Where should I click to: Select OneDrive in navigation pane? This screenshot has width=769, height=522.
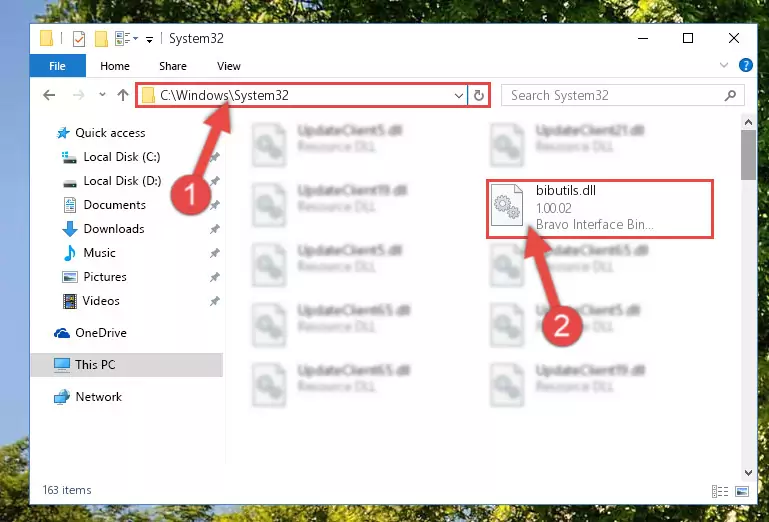pyautogui.click(x=101, y=333)
